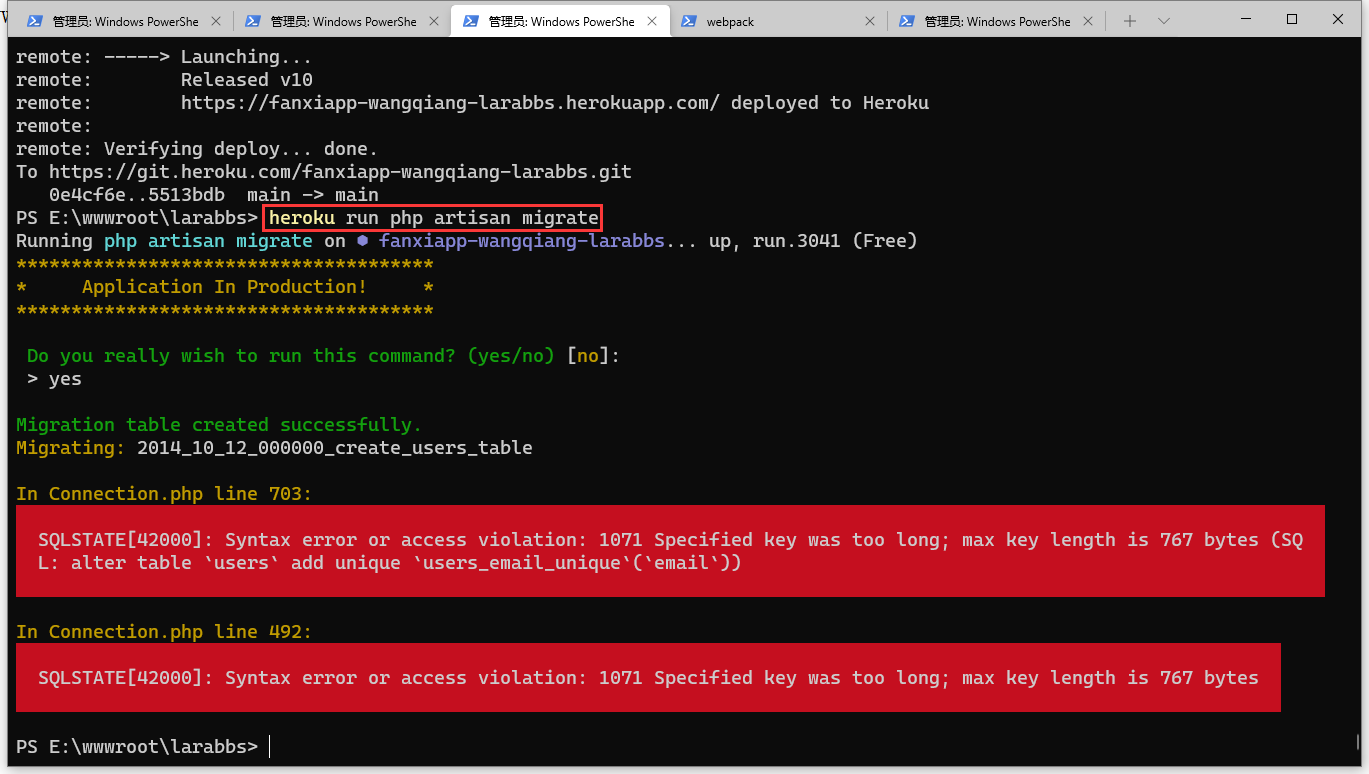Click the git.heroku.com repository URL
The height and width of the screenshot is (774, 1369).
click(340, 172)
